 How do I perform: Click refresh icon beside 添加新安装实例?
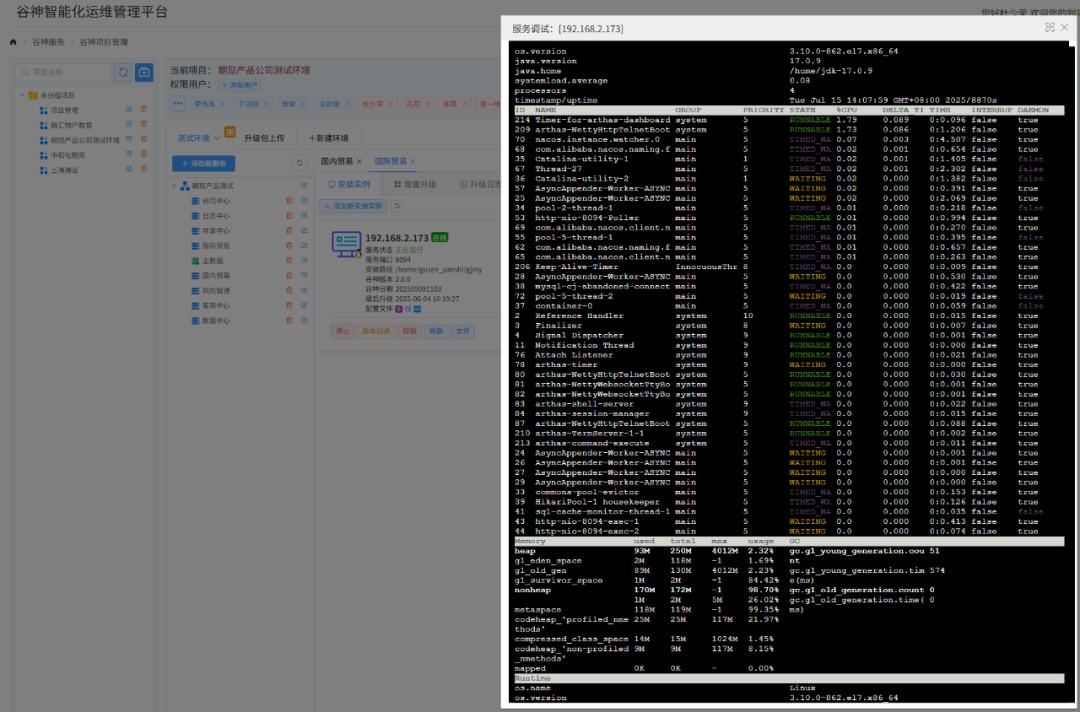pos(397,206)
